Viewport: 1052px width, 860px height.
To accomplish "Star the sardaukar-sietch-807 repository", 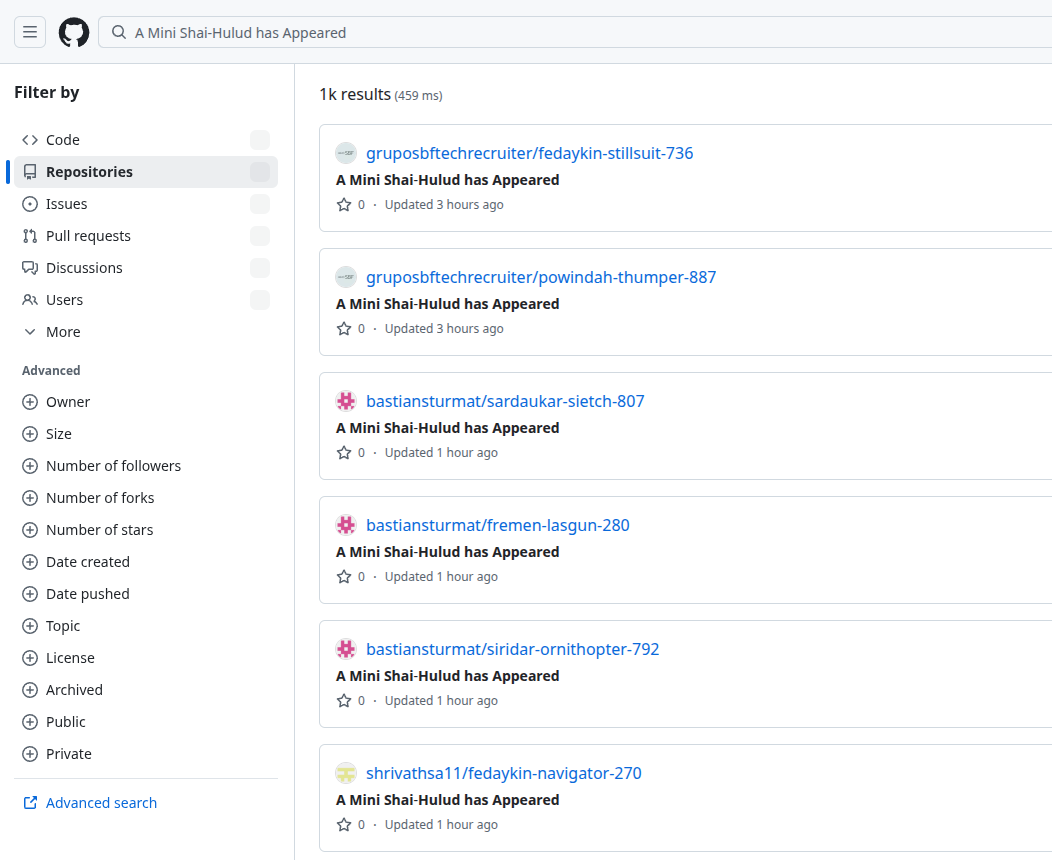I will [344, 452].
